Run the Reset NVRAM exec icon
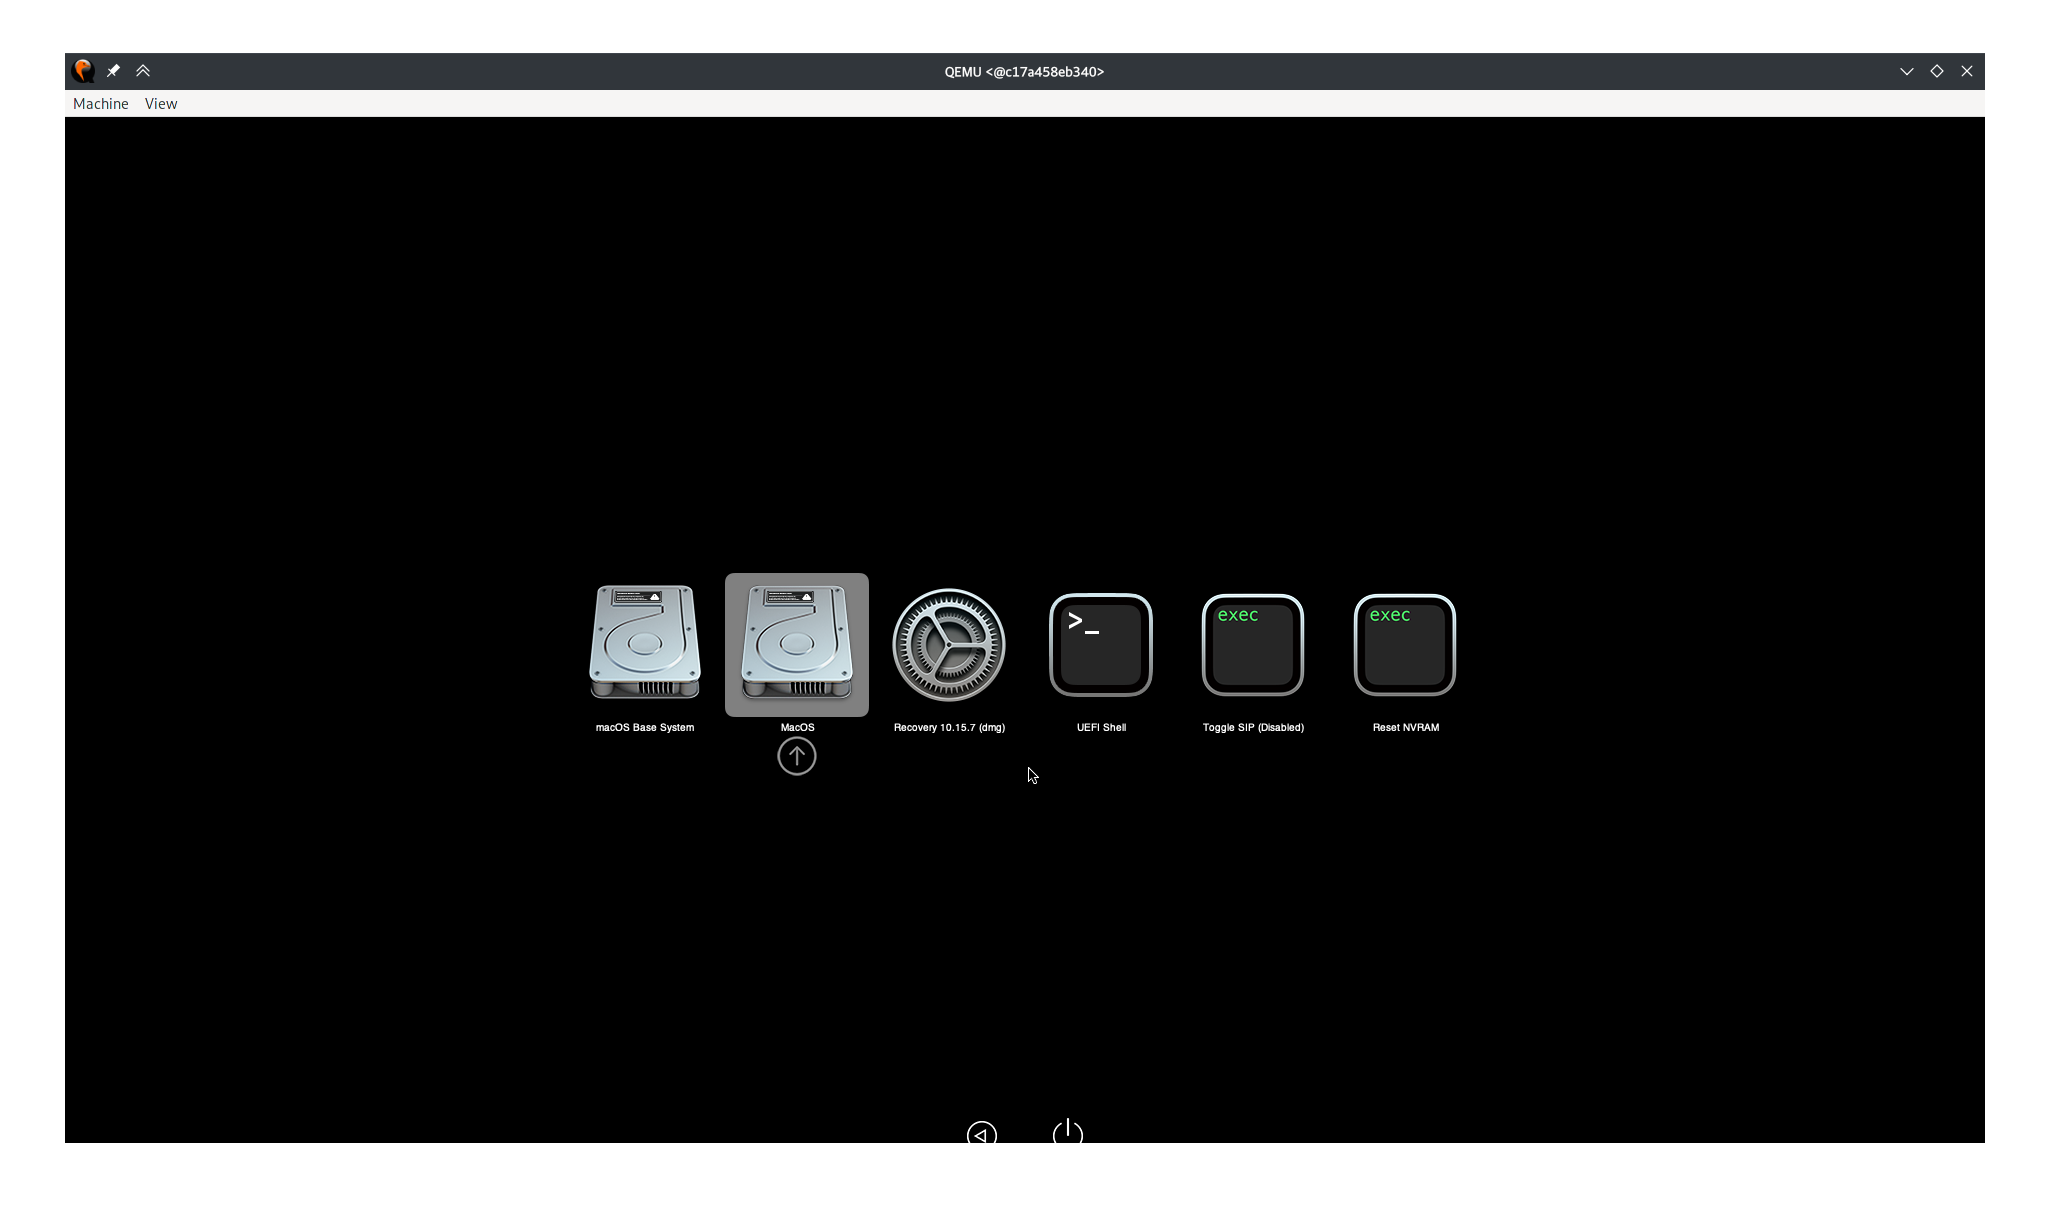The image size is (2050, 1220). (1404, 644)
